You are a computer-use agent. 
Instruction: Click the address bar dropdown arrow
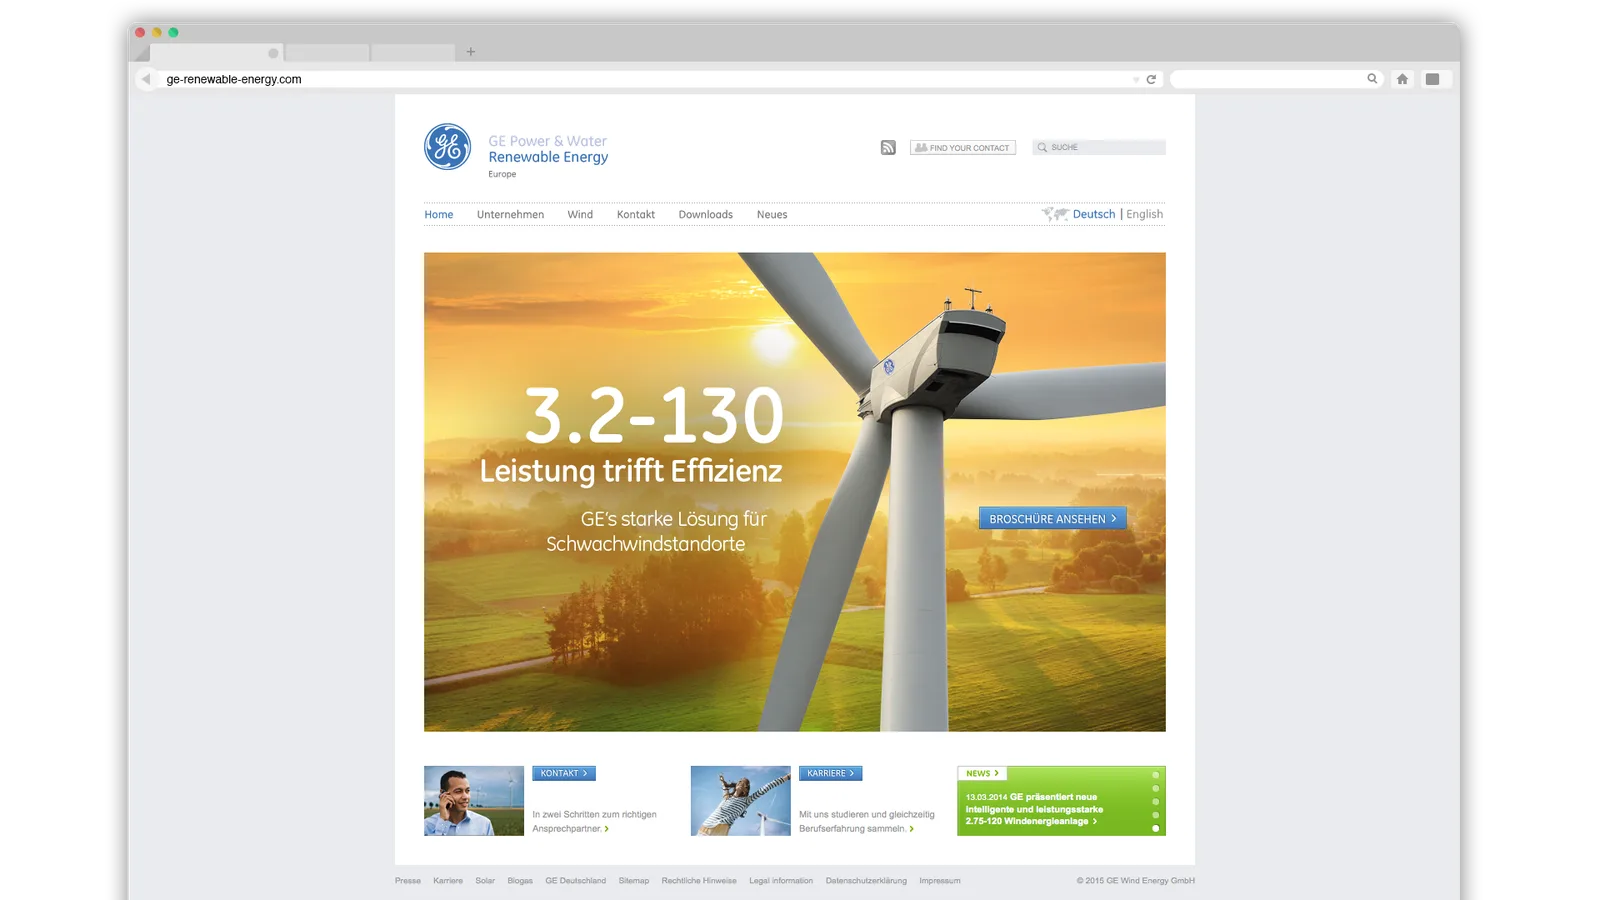tap(1136, 80)
